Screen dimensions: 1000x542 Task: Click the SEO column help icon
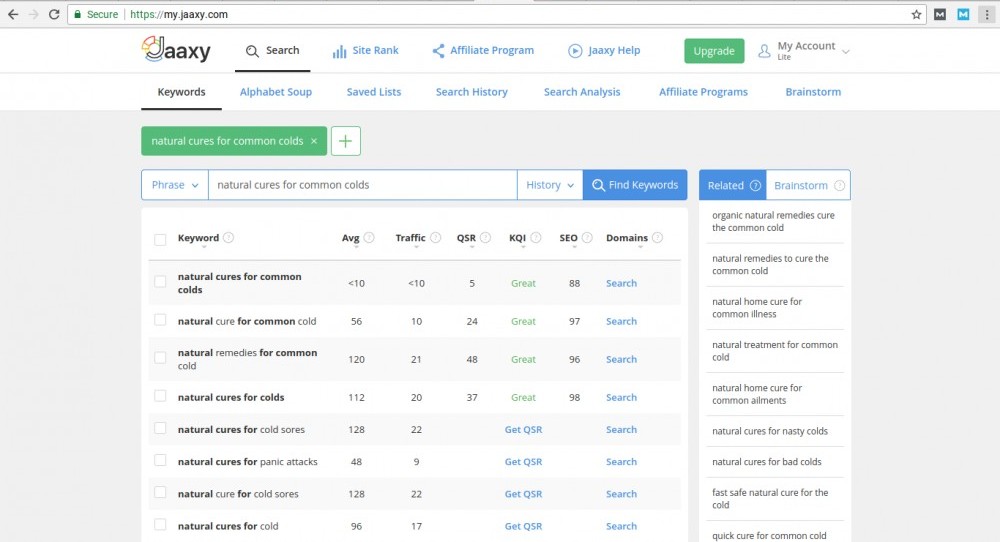point(587,237)
